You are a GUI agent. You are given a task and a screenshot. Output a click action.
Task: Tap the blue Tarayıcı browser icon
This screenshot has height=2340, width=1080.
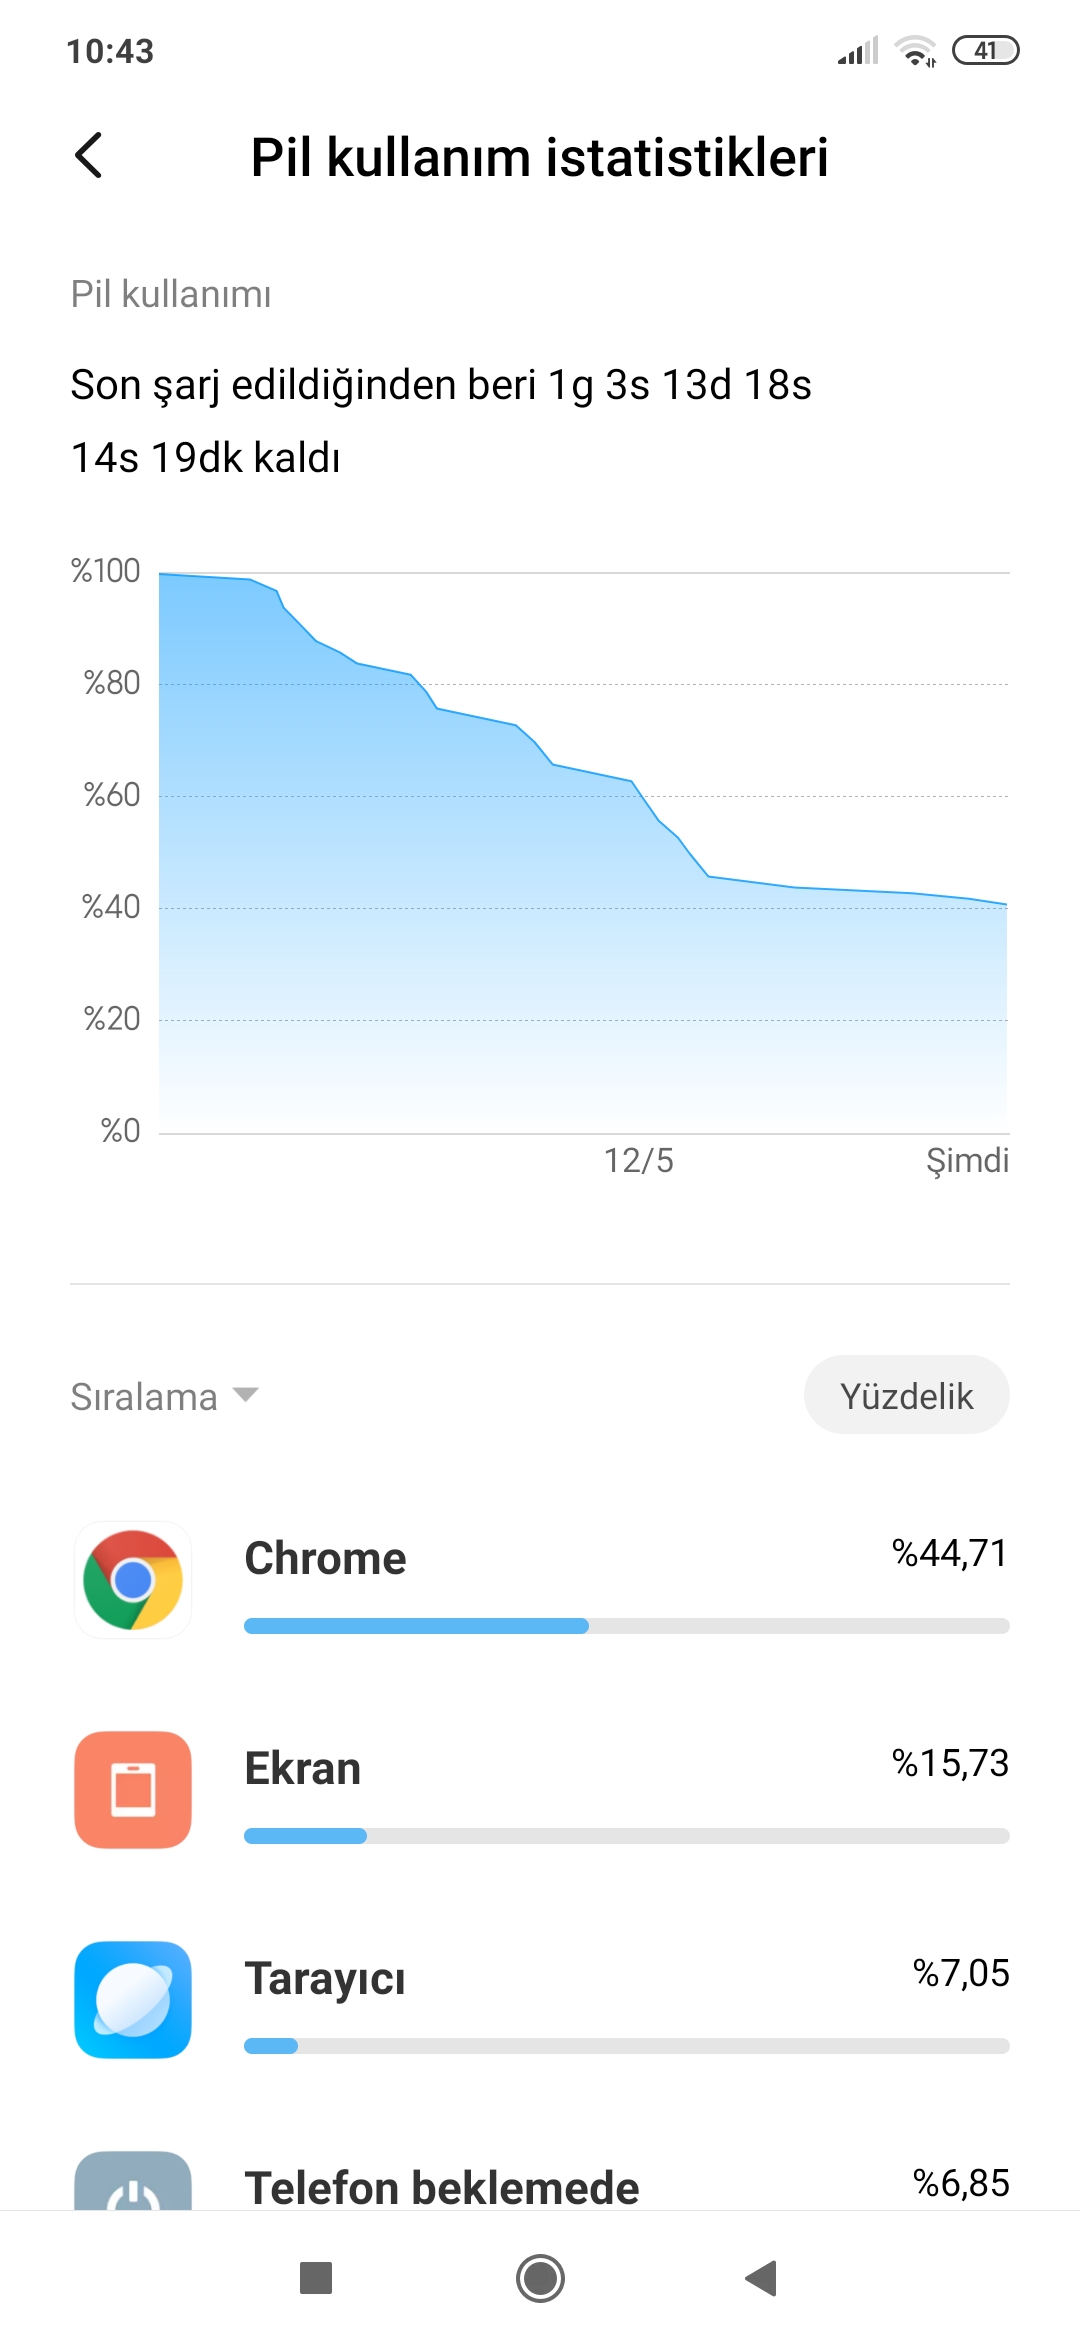click(x=133, y=2000)
